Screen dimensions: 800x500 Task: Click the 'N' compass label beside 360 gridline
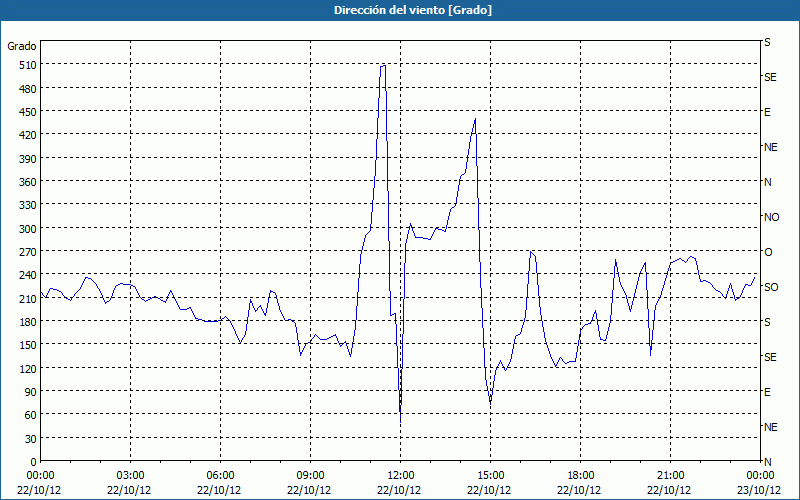767,182
